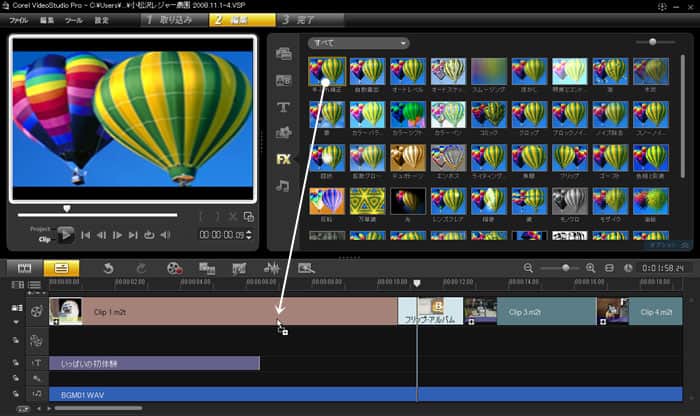
Task: Select Clip playback mode
Action: point(44,240)
